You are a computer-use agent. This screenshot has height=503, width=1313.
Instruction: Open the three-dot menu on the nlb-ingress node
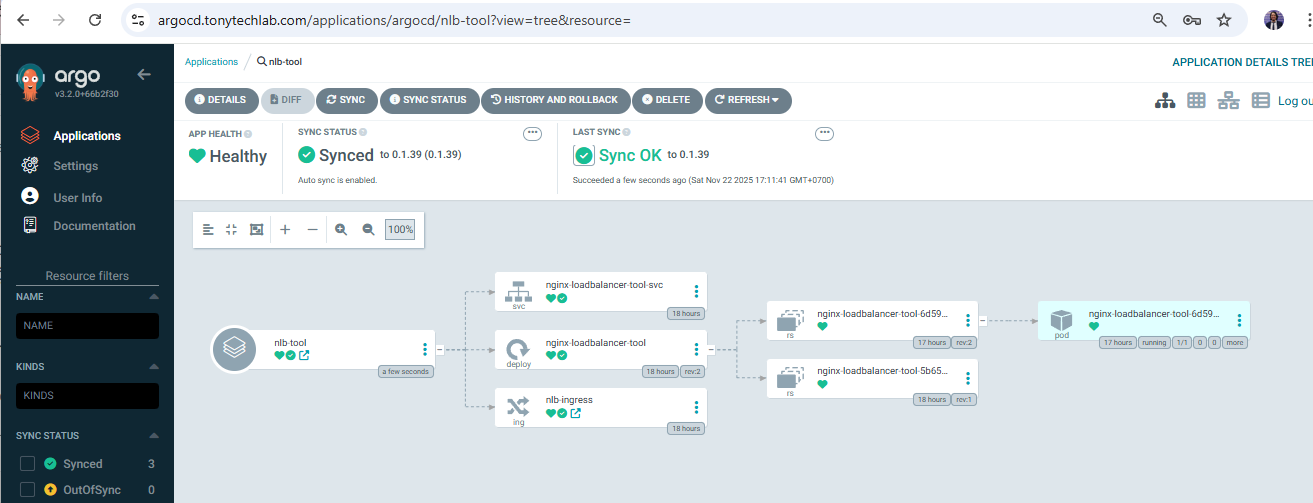696,407
